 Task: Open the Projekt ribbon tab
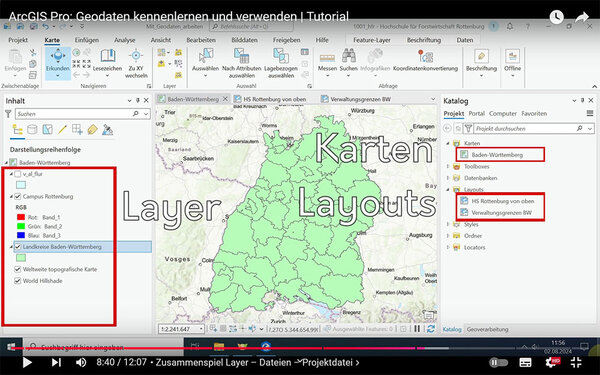[18, 40]
